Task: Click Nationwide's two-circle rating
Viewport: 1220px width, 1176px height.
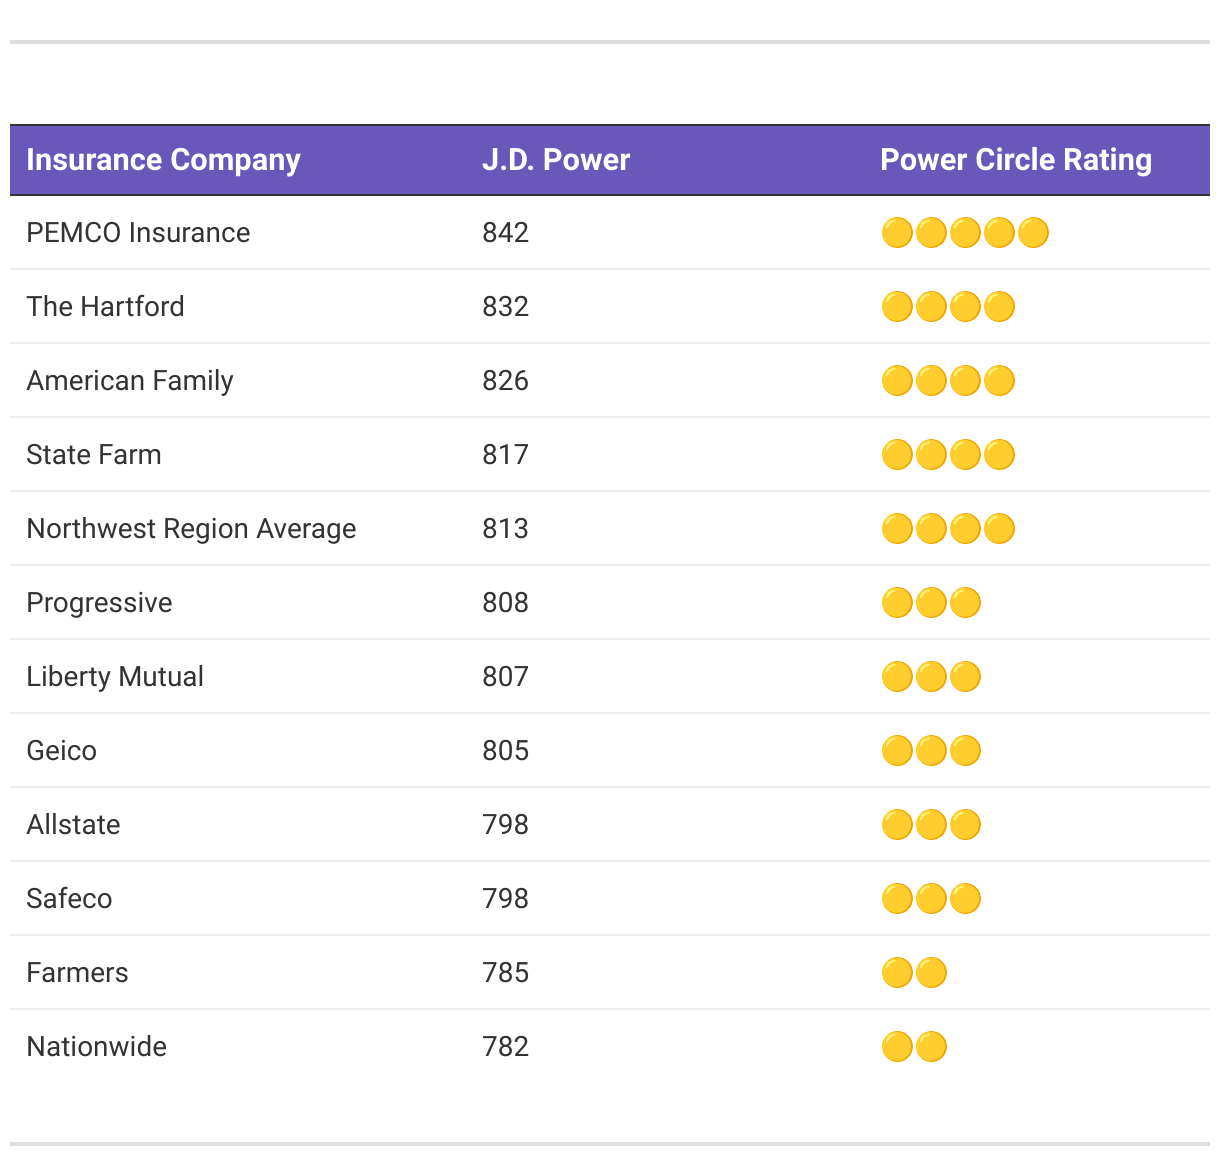Action: click(914, 1047)
